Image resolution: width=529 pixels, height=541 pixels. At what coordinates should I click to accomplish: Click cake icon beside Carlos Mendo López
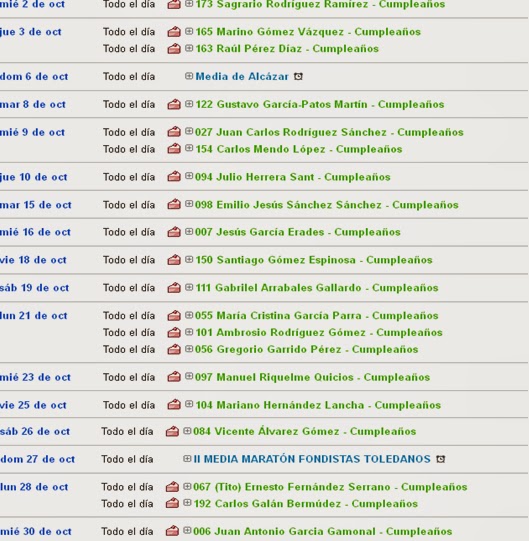(x=174, y=149)
